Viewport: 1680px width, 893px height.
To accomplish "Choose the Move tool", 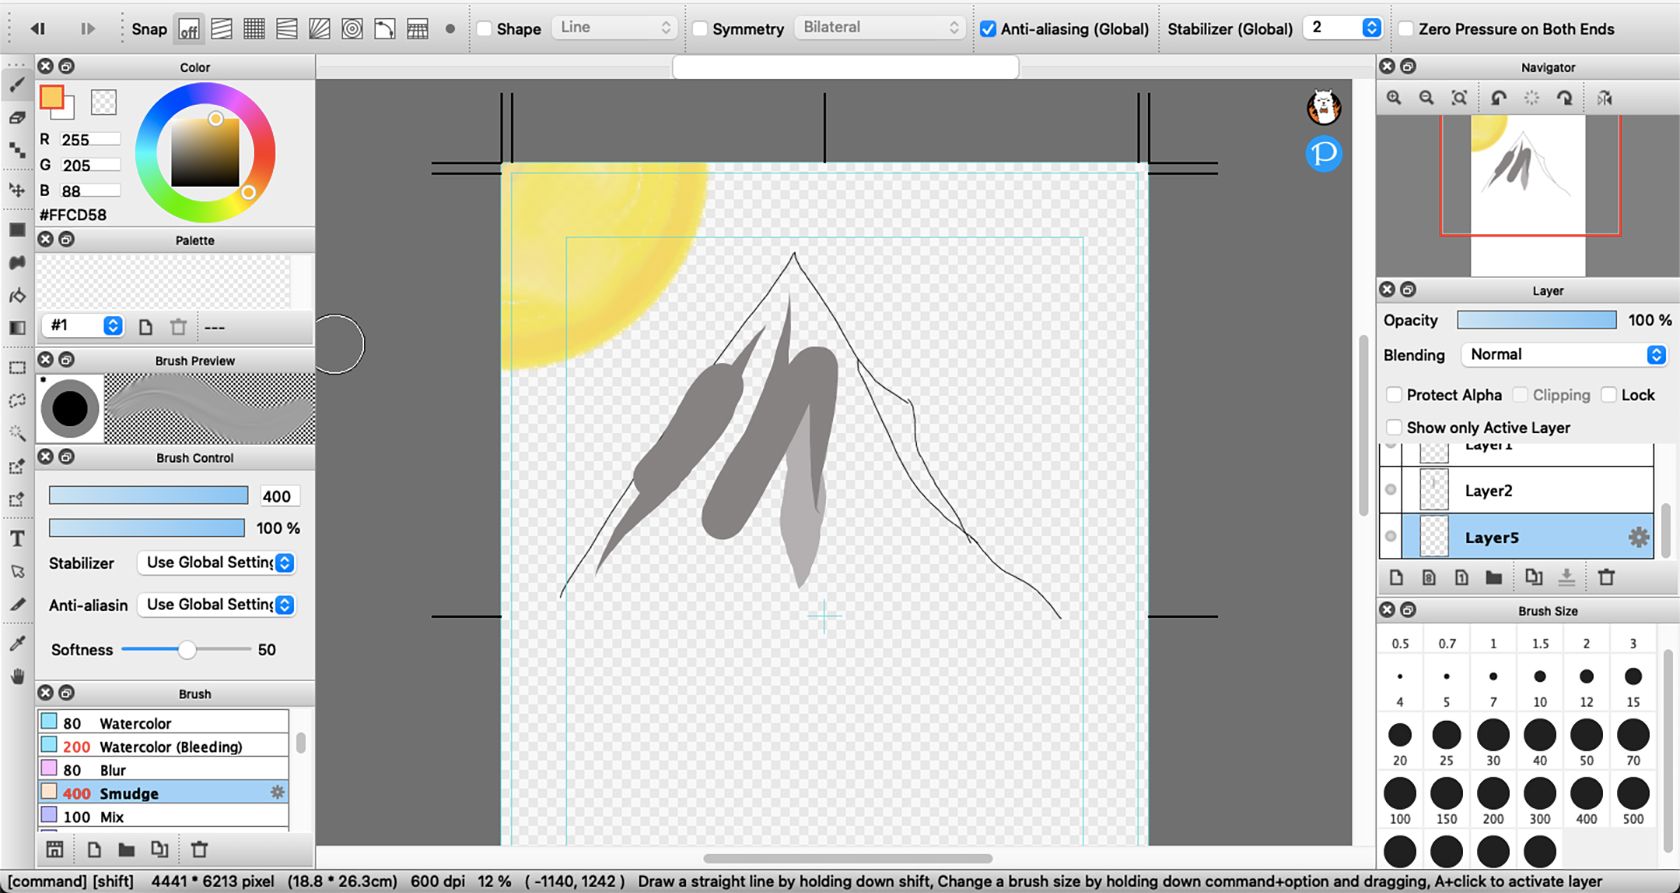I will (17, 190).
